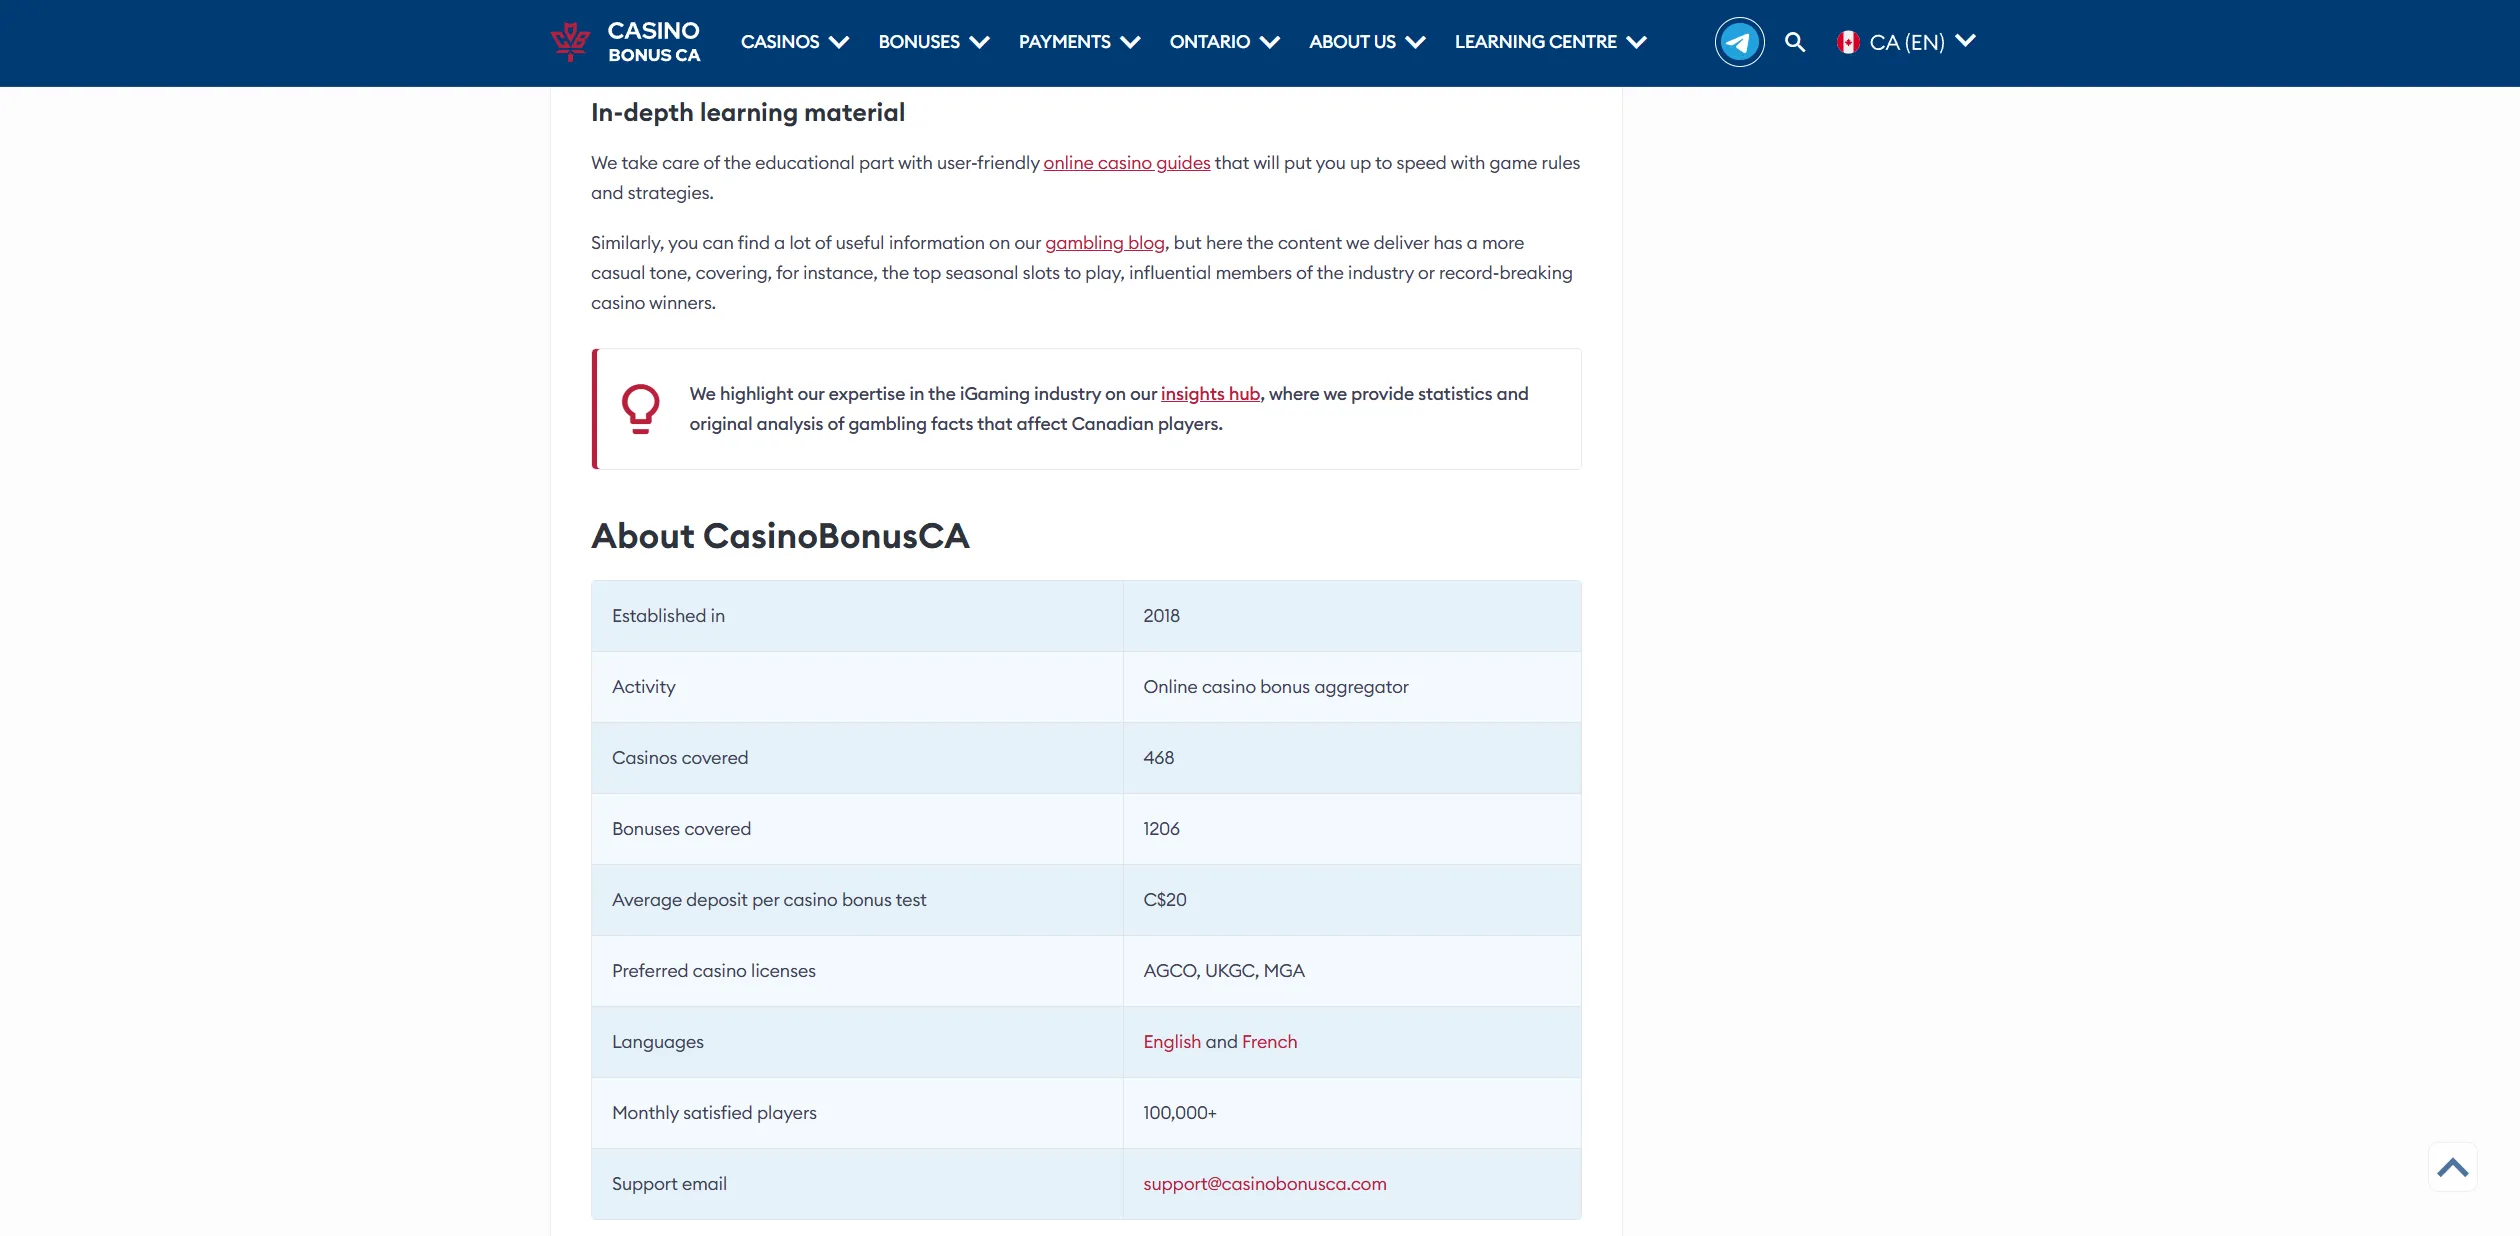Select the Online casino bonus aggregator cell
2520x1236 pixels.
1352,687
